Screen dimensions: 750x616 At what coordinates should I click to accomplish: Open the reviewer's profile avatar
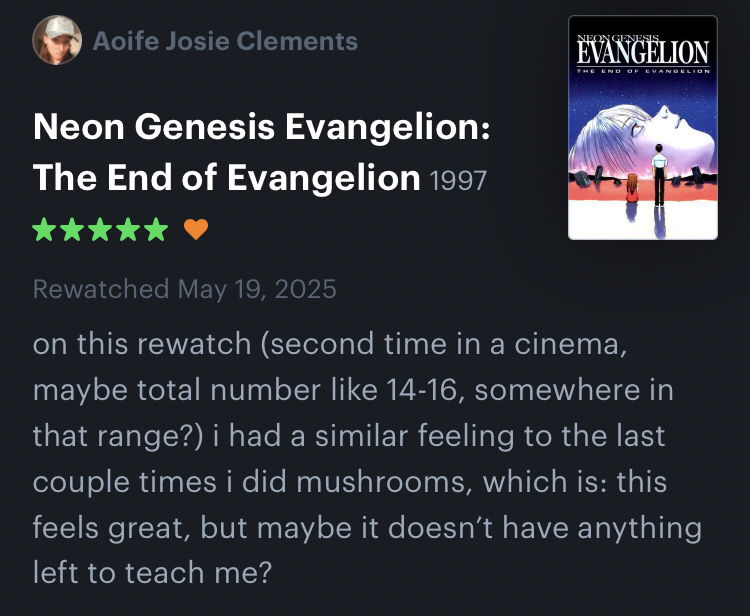[57, 41]
